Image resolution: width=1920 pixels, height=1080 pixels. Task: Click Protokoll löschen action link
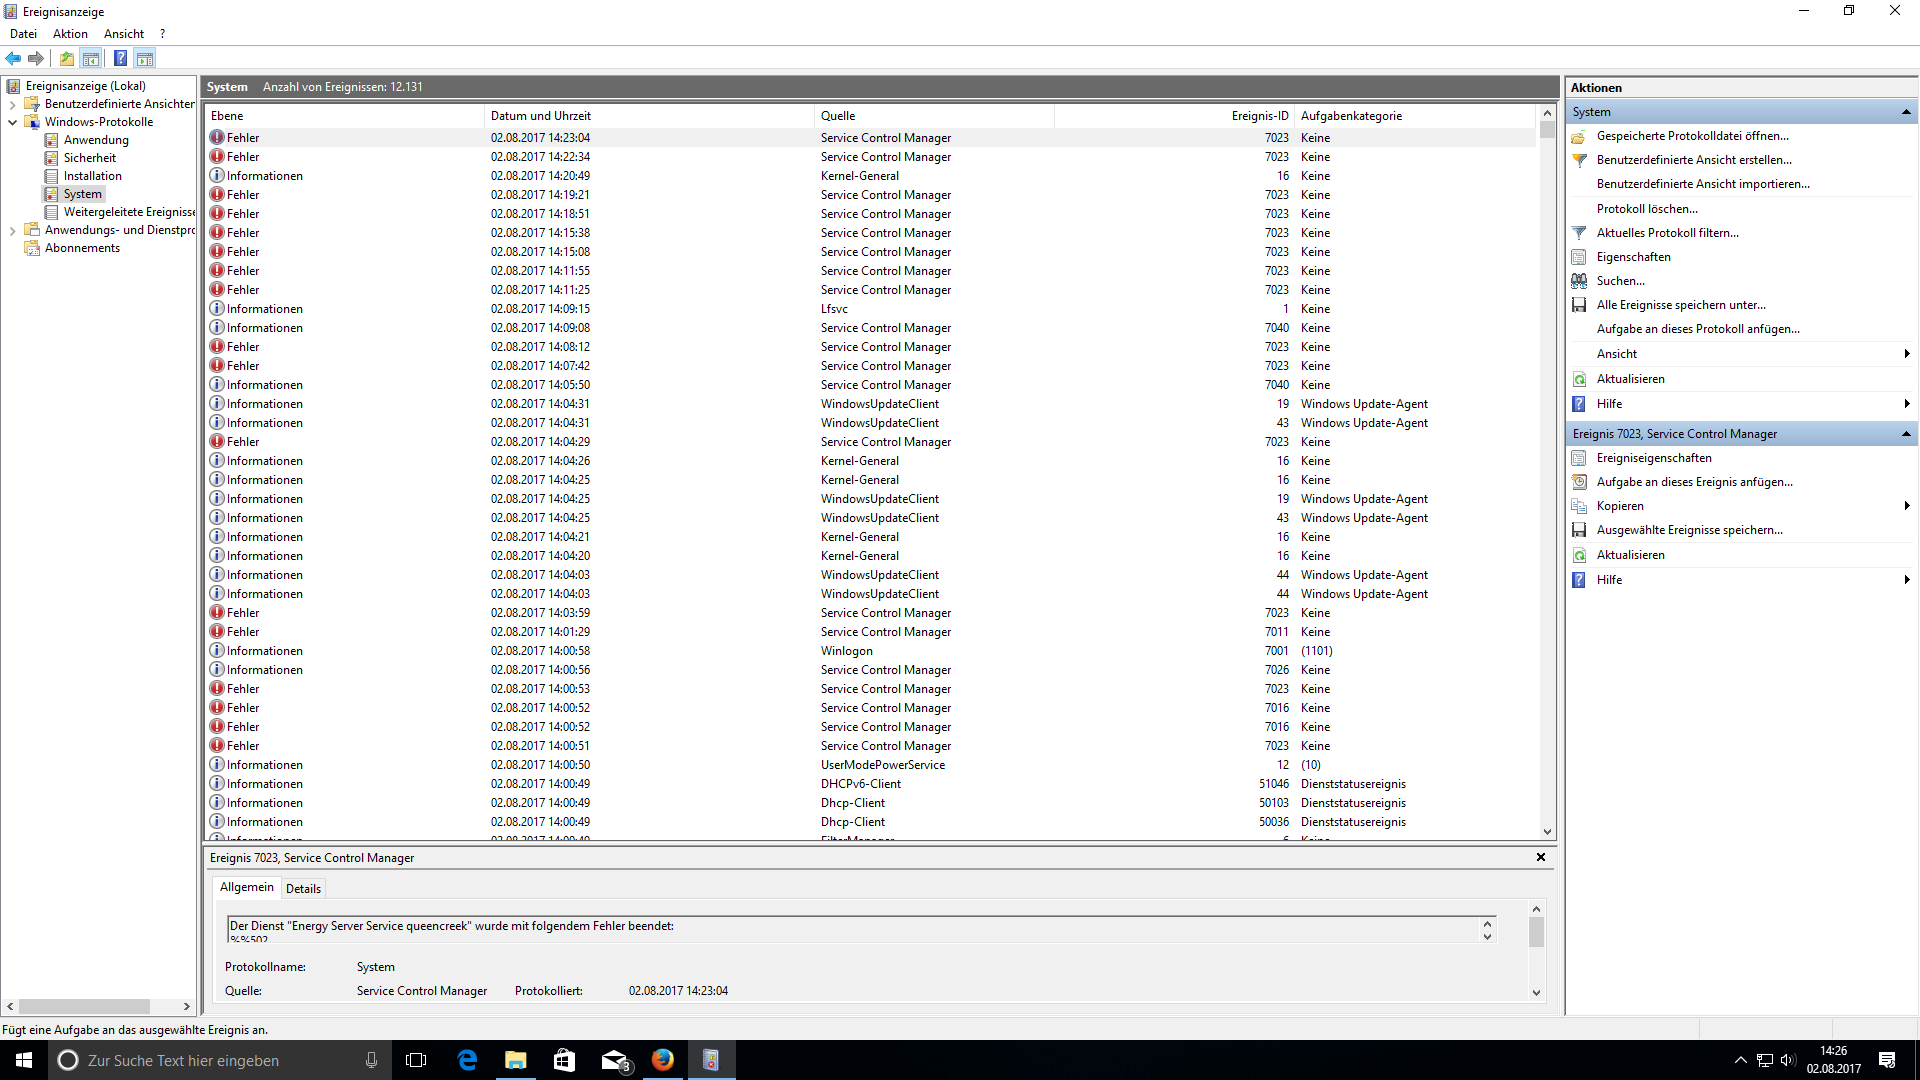tap(1646, 209)
